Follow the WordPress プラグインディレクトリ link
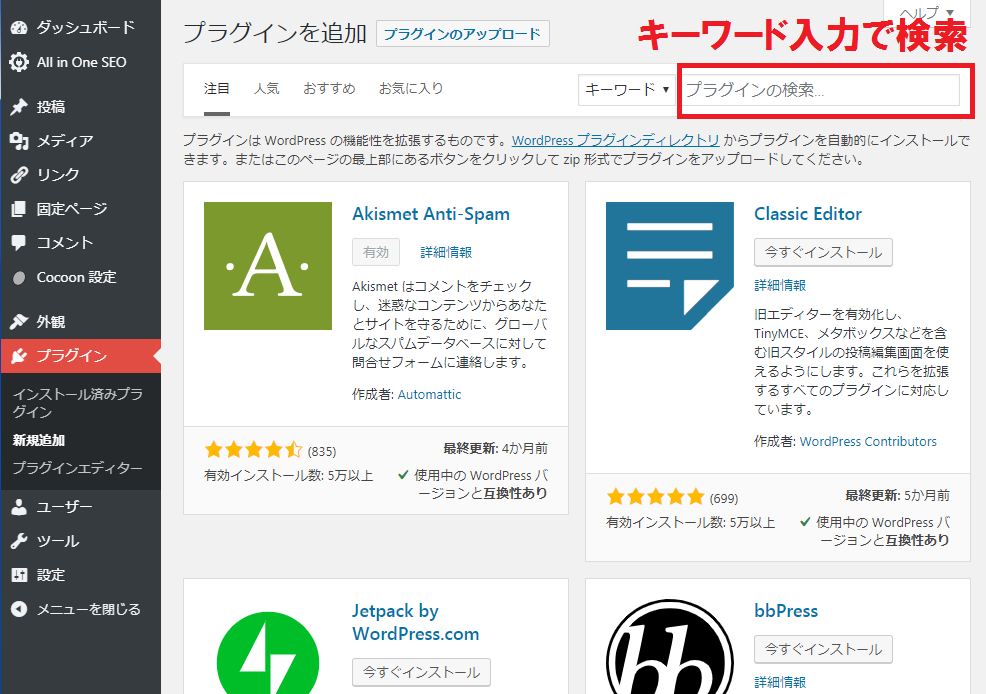986x694 pixels. [x=616, y=140]
